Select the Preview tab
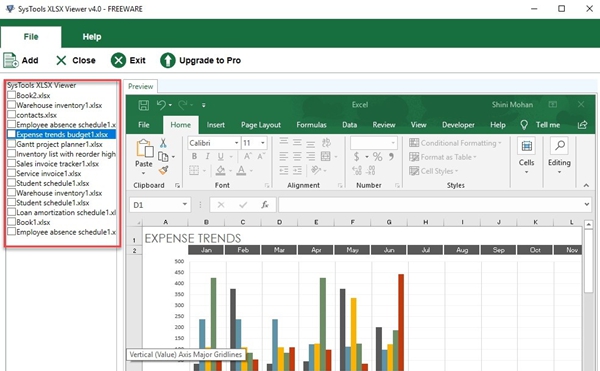Image resolution: width=600 pixels, height=371 pixels. (x=140, y=86)
